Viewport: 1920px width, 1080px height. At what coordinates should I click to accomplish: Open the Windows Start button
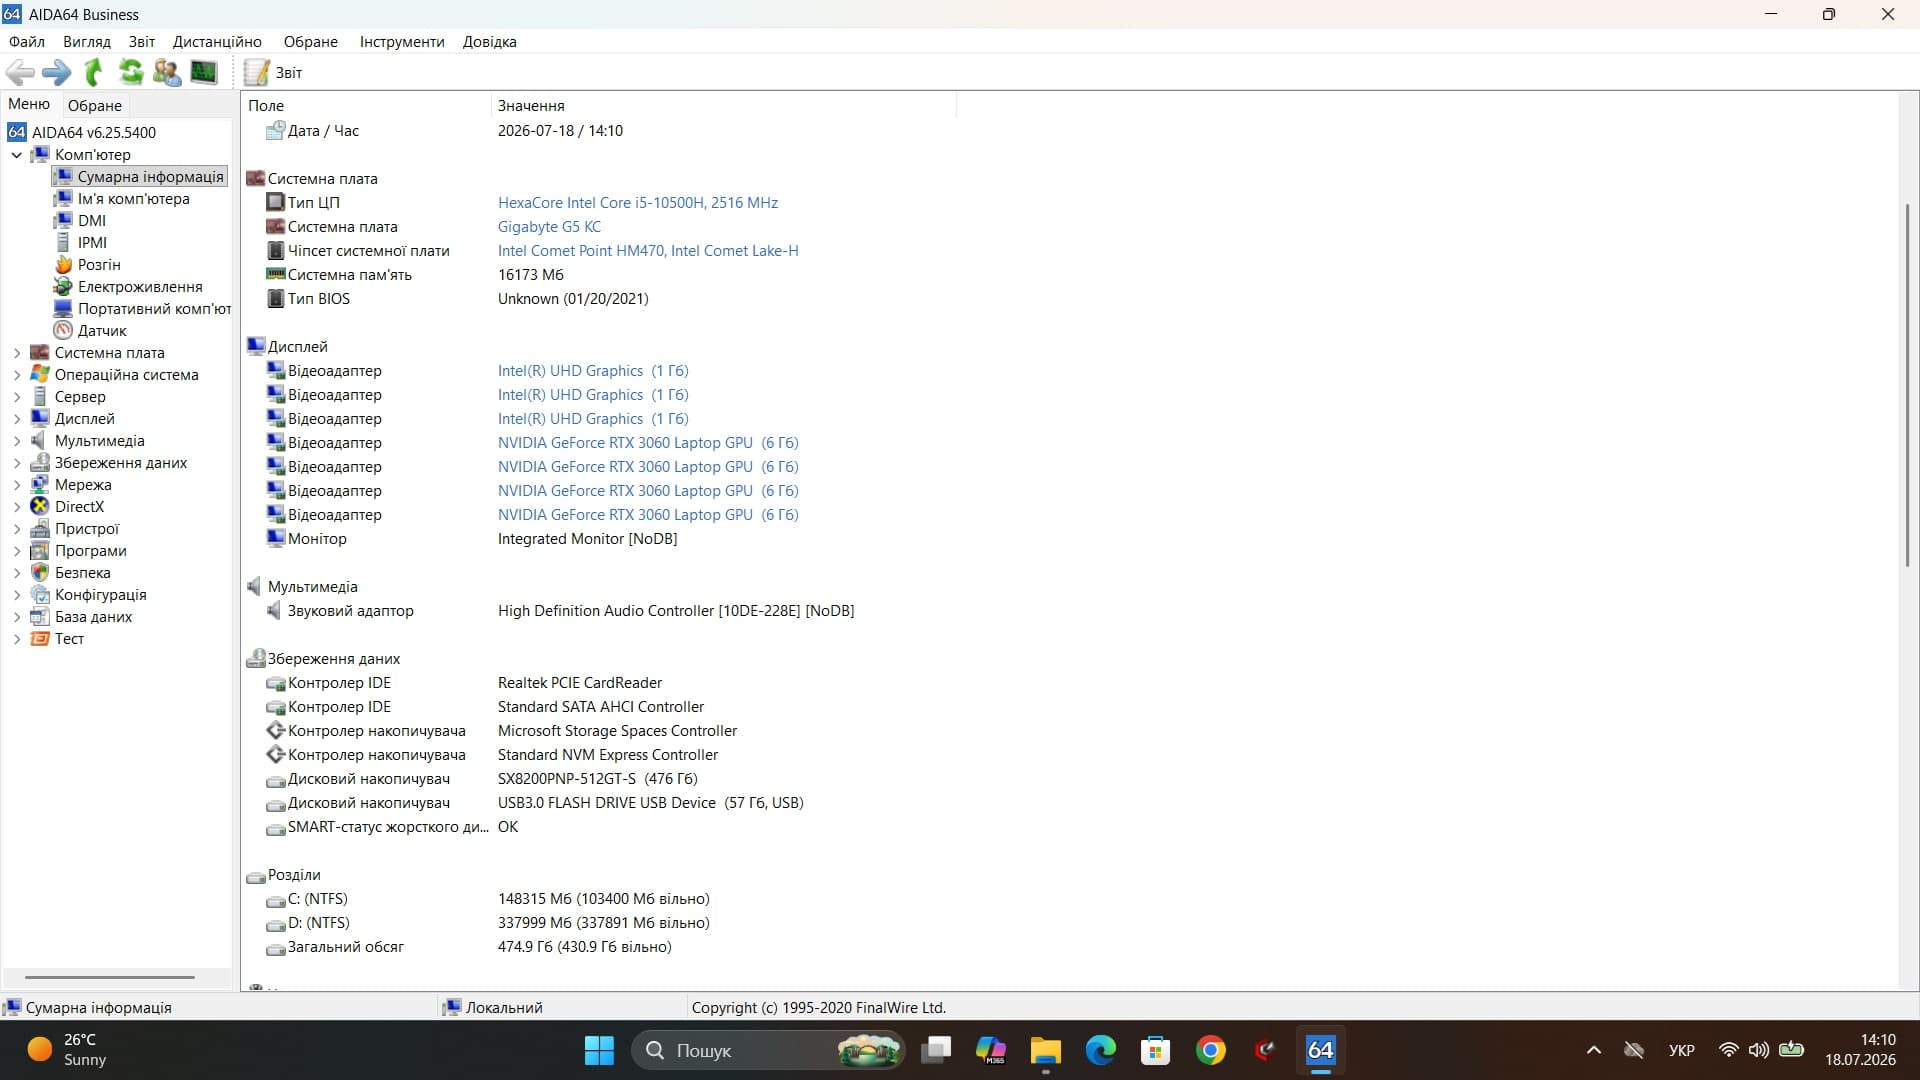pos(599,1050)
